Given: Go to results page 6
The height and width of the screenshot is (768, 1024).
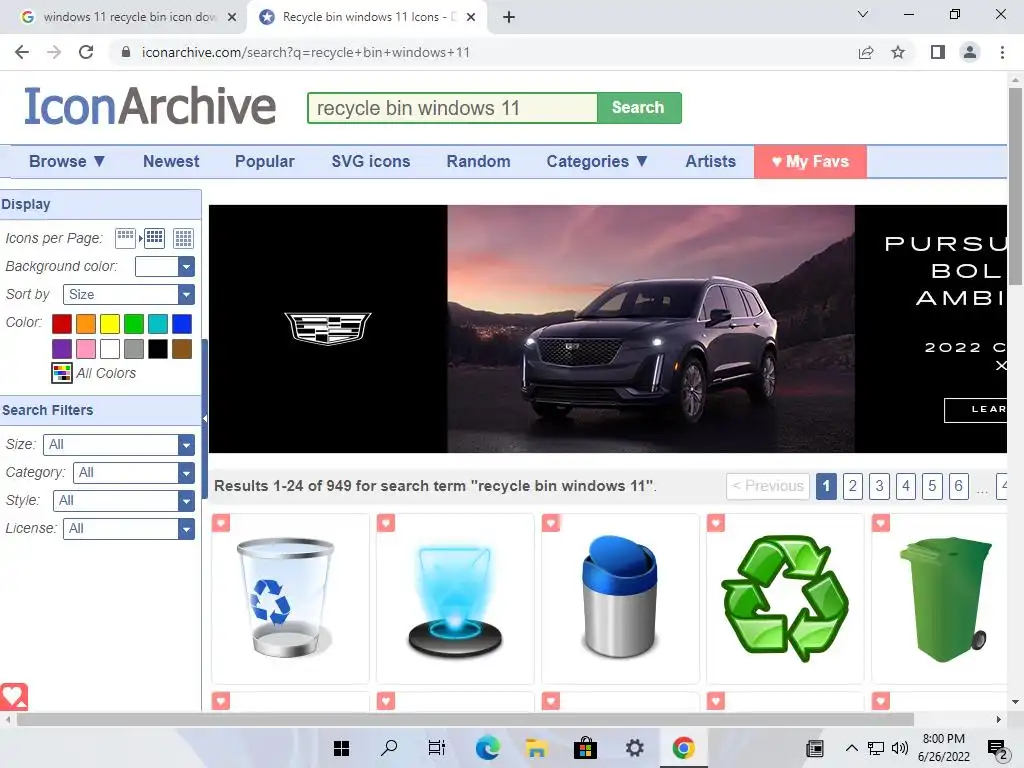Looking at the screenshot, I should tap(958, 486).
